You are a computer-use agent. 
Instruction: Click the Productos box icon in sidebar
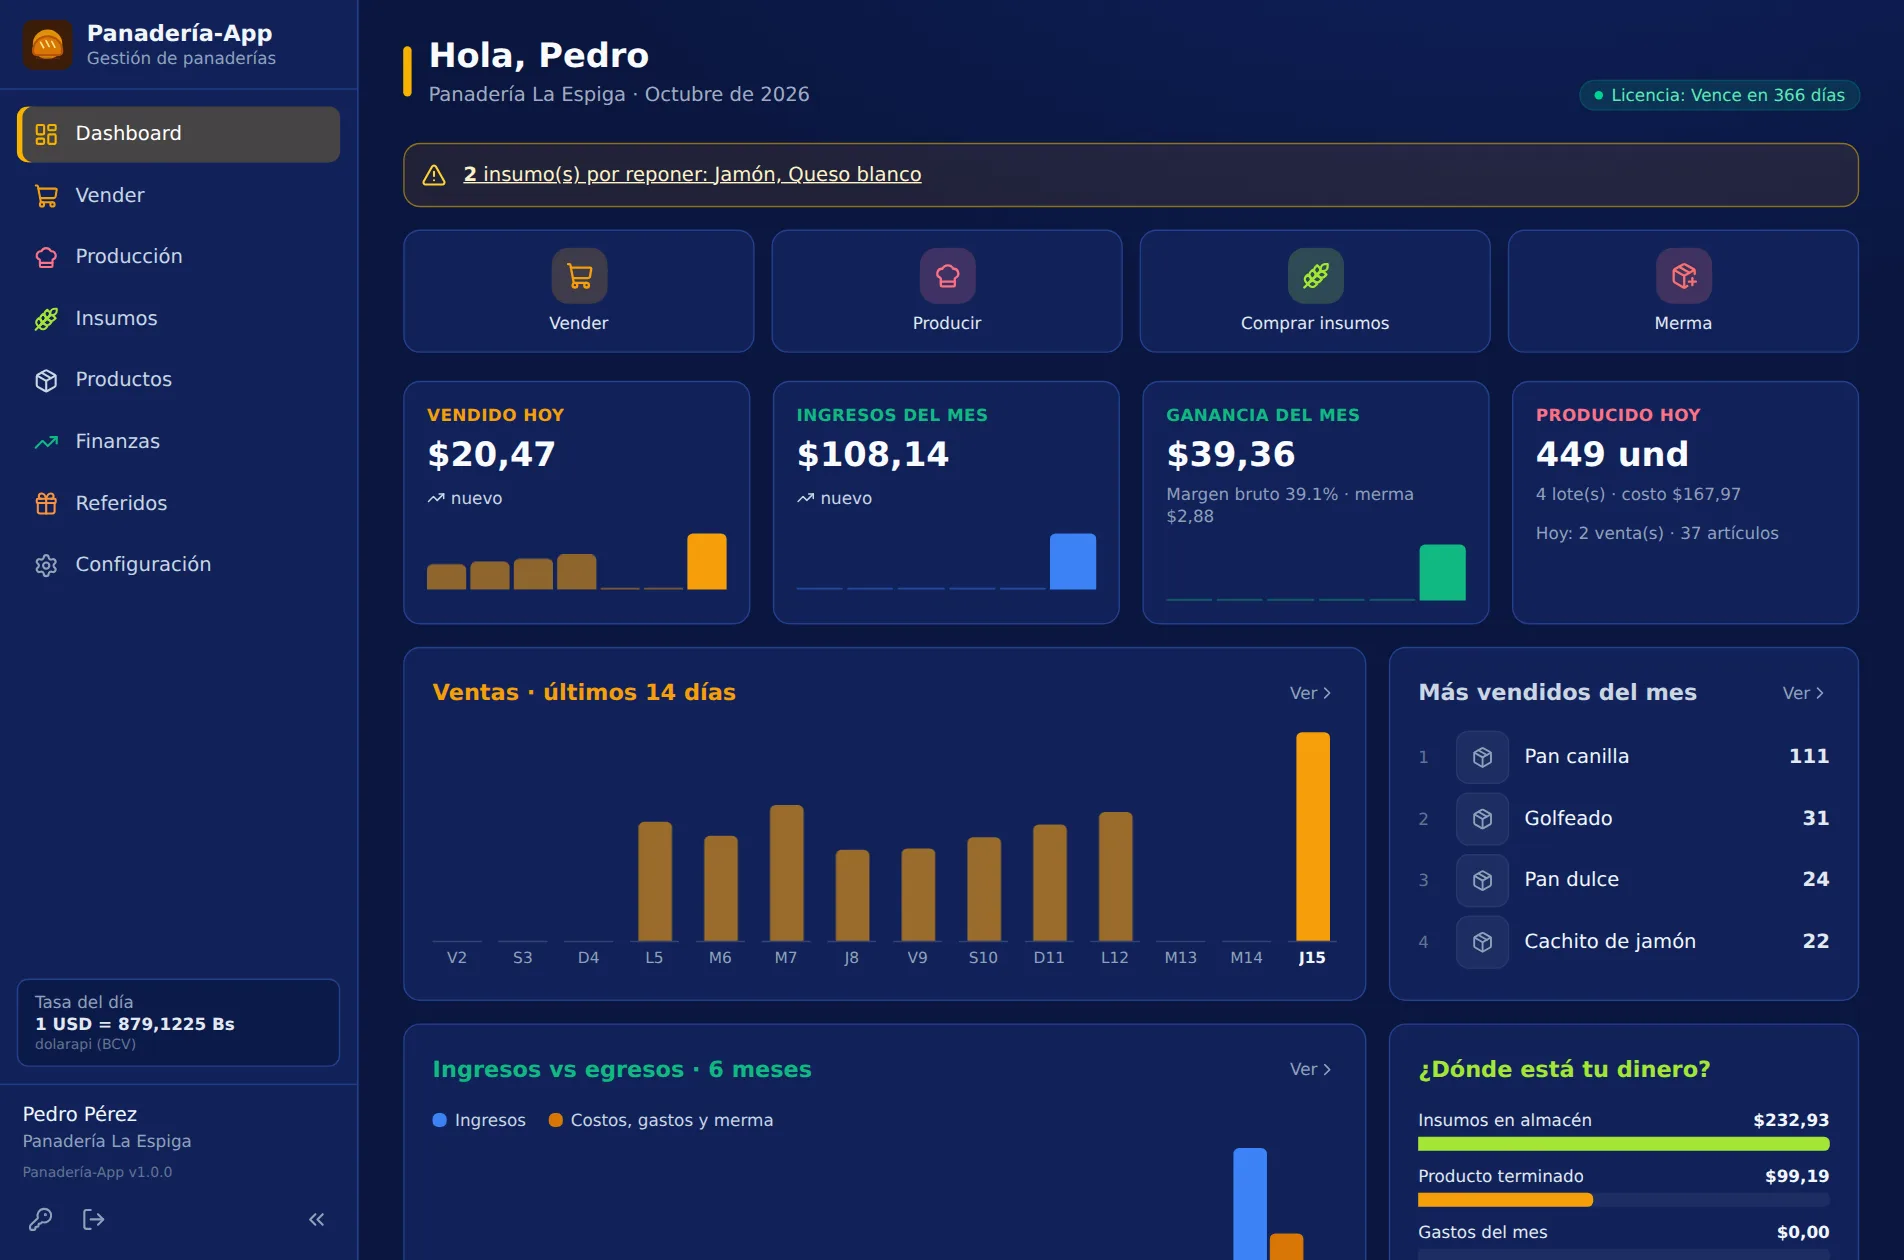pos(46,380)
